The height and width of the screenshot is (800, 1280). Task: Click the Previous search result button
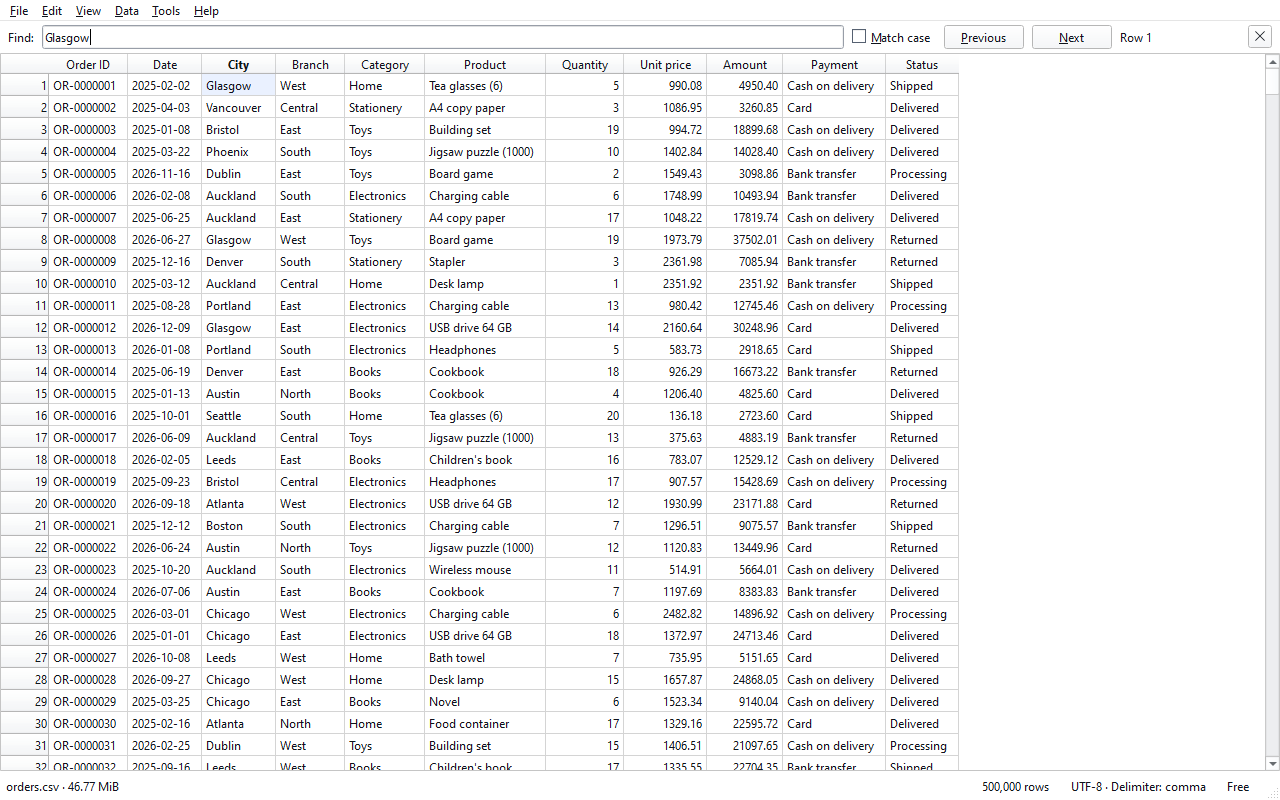[984, 37]
